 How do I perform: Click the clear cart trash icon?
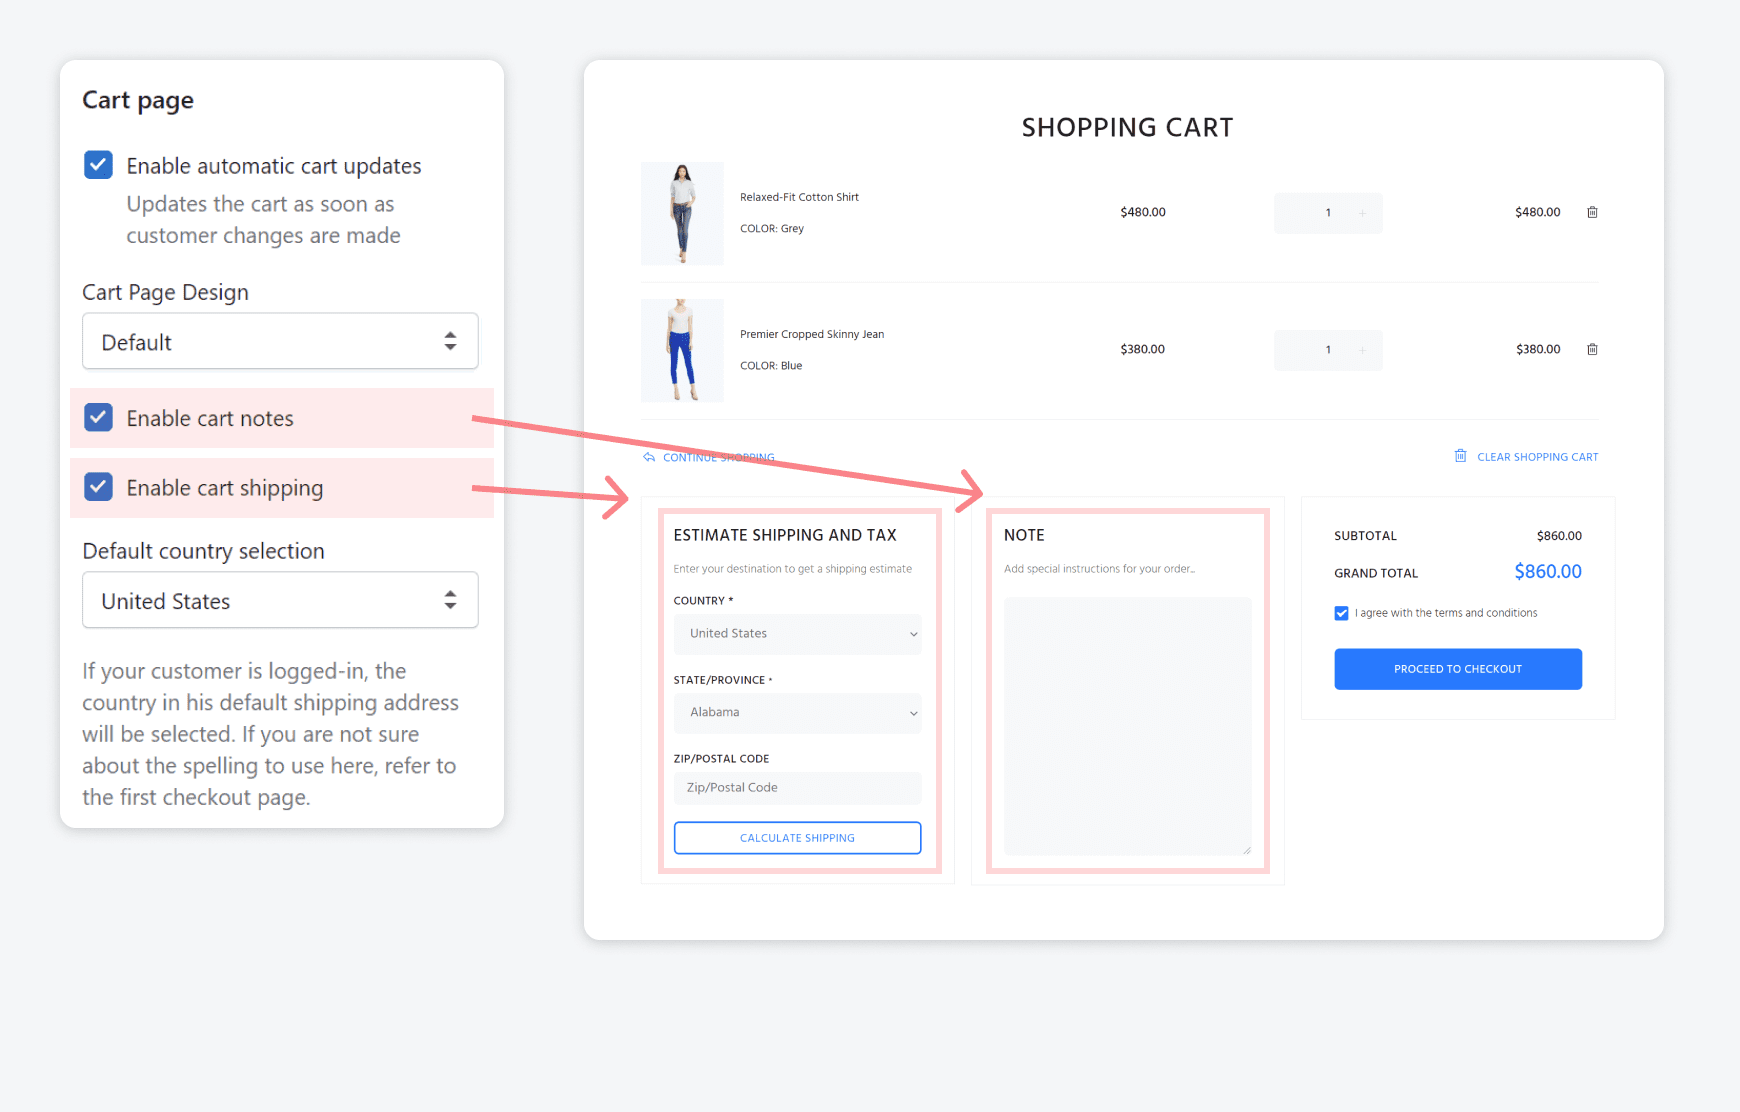(1461, 456)
